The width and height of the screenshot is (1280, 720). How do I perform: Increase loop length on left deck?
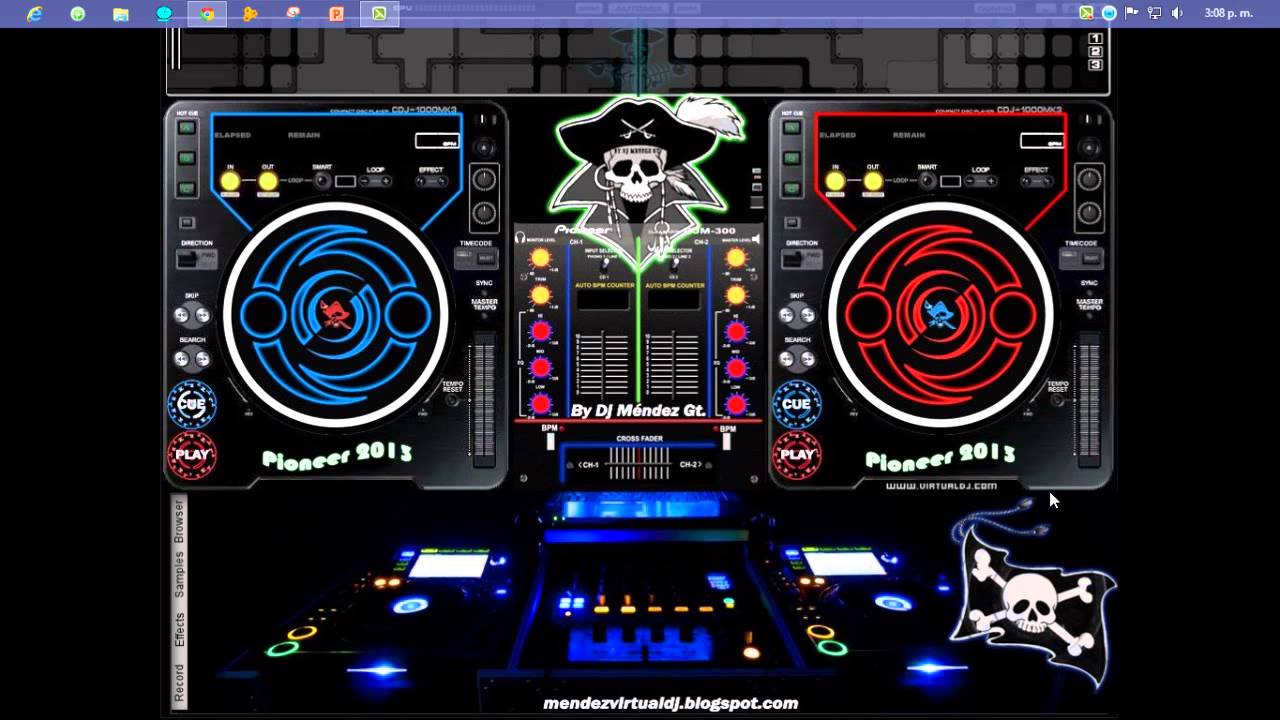(x=386, y=181)
